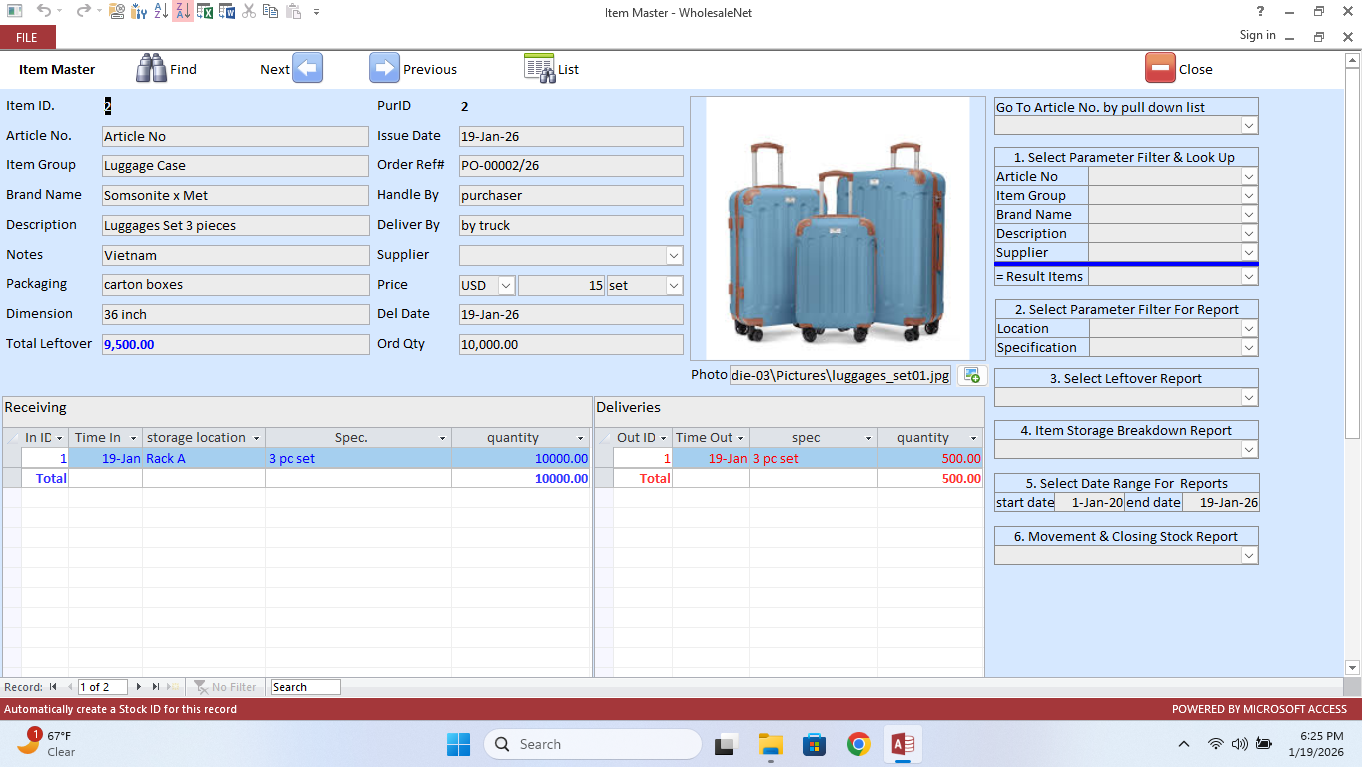Open the storage location column filter arrow
Viewport: 1362px width, 767px height.
pos(257,437)
